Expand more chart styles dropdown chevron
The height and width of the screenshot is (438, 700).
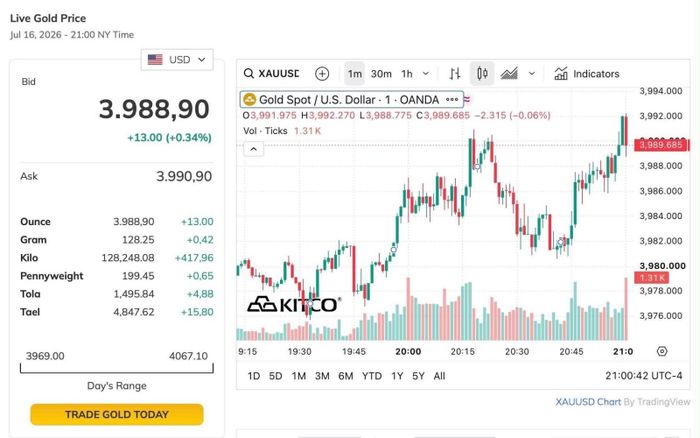(532, 74)
